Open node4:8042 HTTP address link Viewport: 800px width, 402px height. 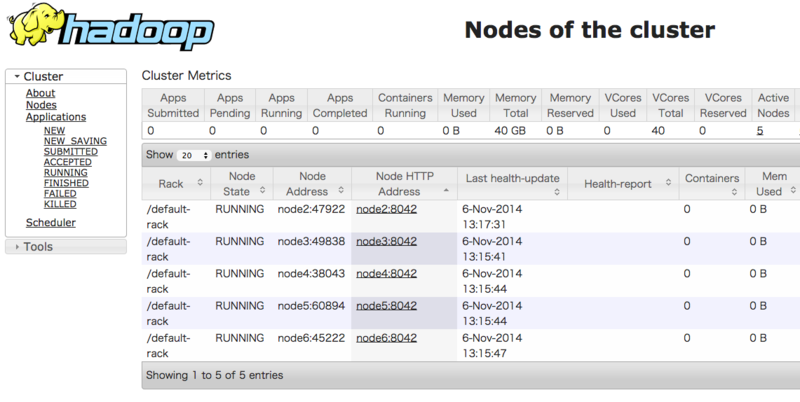coord(386,273)
